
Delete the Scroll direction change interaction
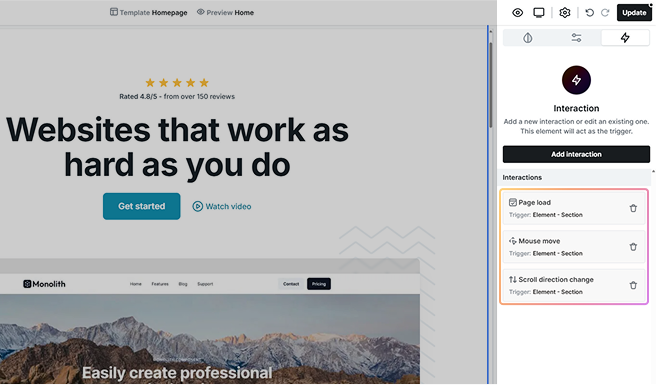[633, 285]
